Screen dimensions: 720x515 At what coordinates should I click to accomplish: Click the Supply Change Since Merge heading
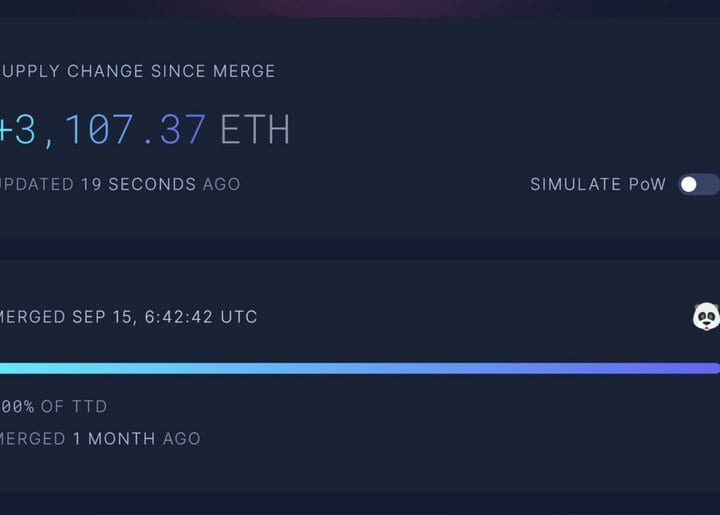pos(137,71)
